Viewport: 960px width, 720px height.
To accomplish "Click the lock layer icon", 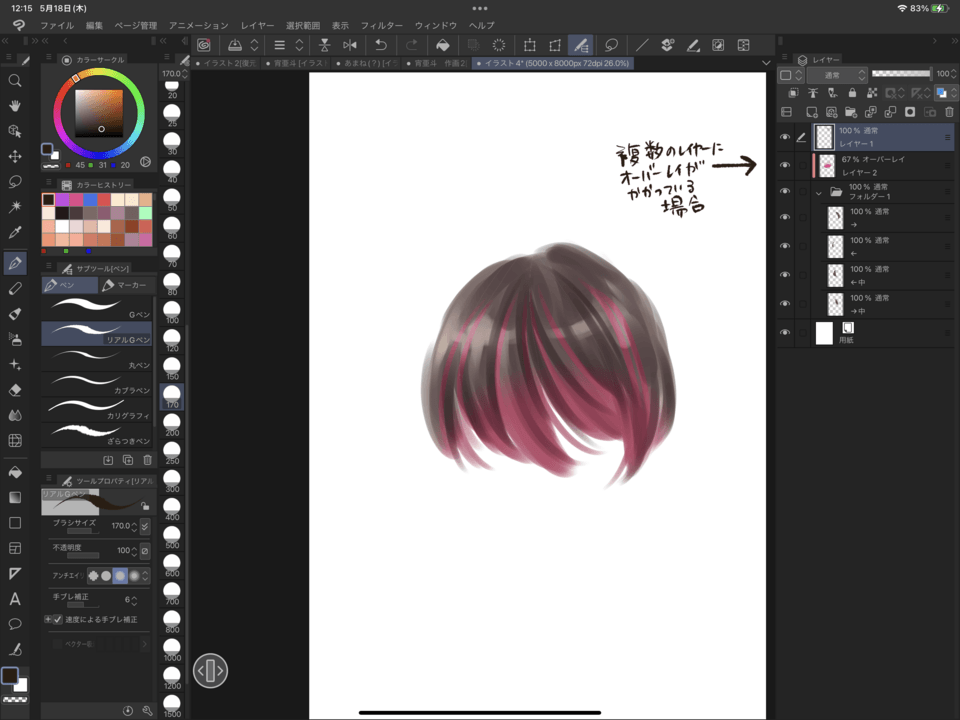I will click(x=852, y=93).
